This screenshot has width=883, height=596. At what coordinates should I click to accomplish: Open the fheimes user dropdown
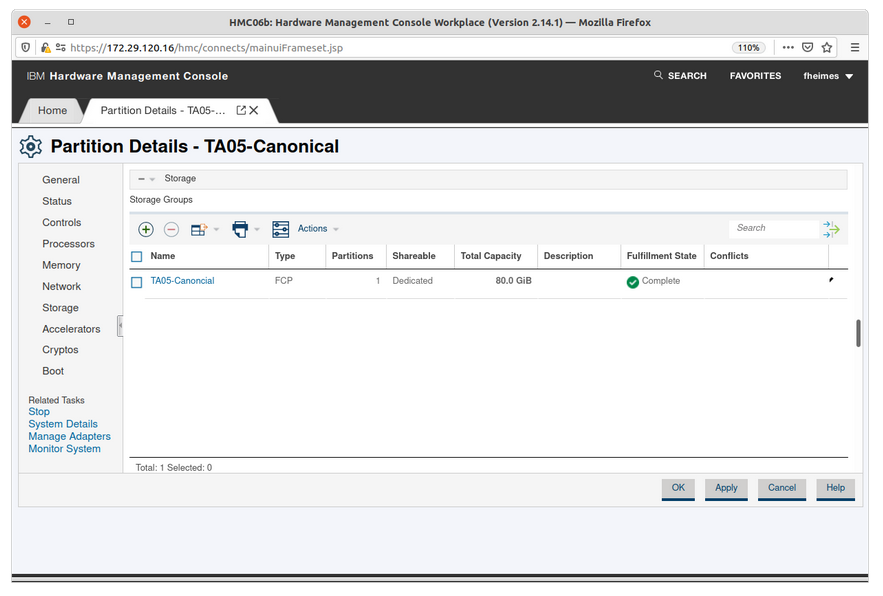[x=828, y=76]
